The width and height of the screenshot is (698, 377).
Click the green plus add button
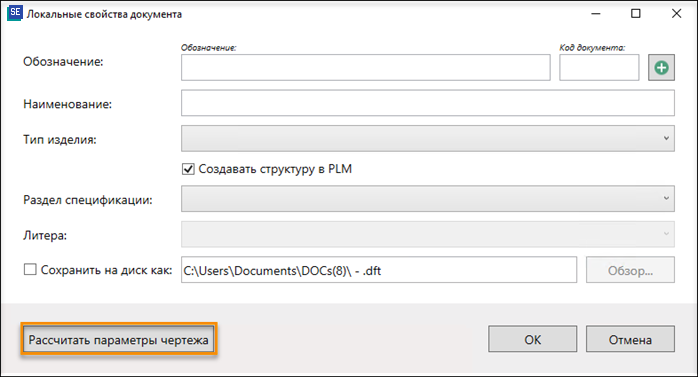pos(661,68)
